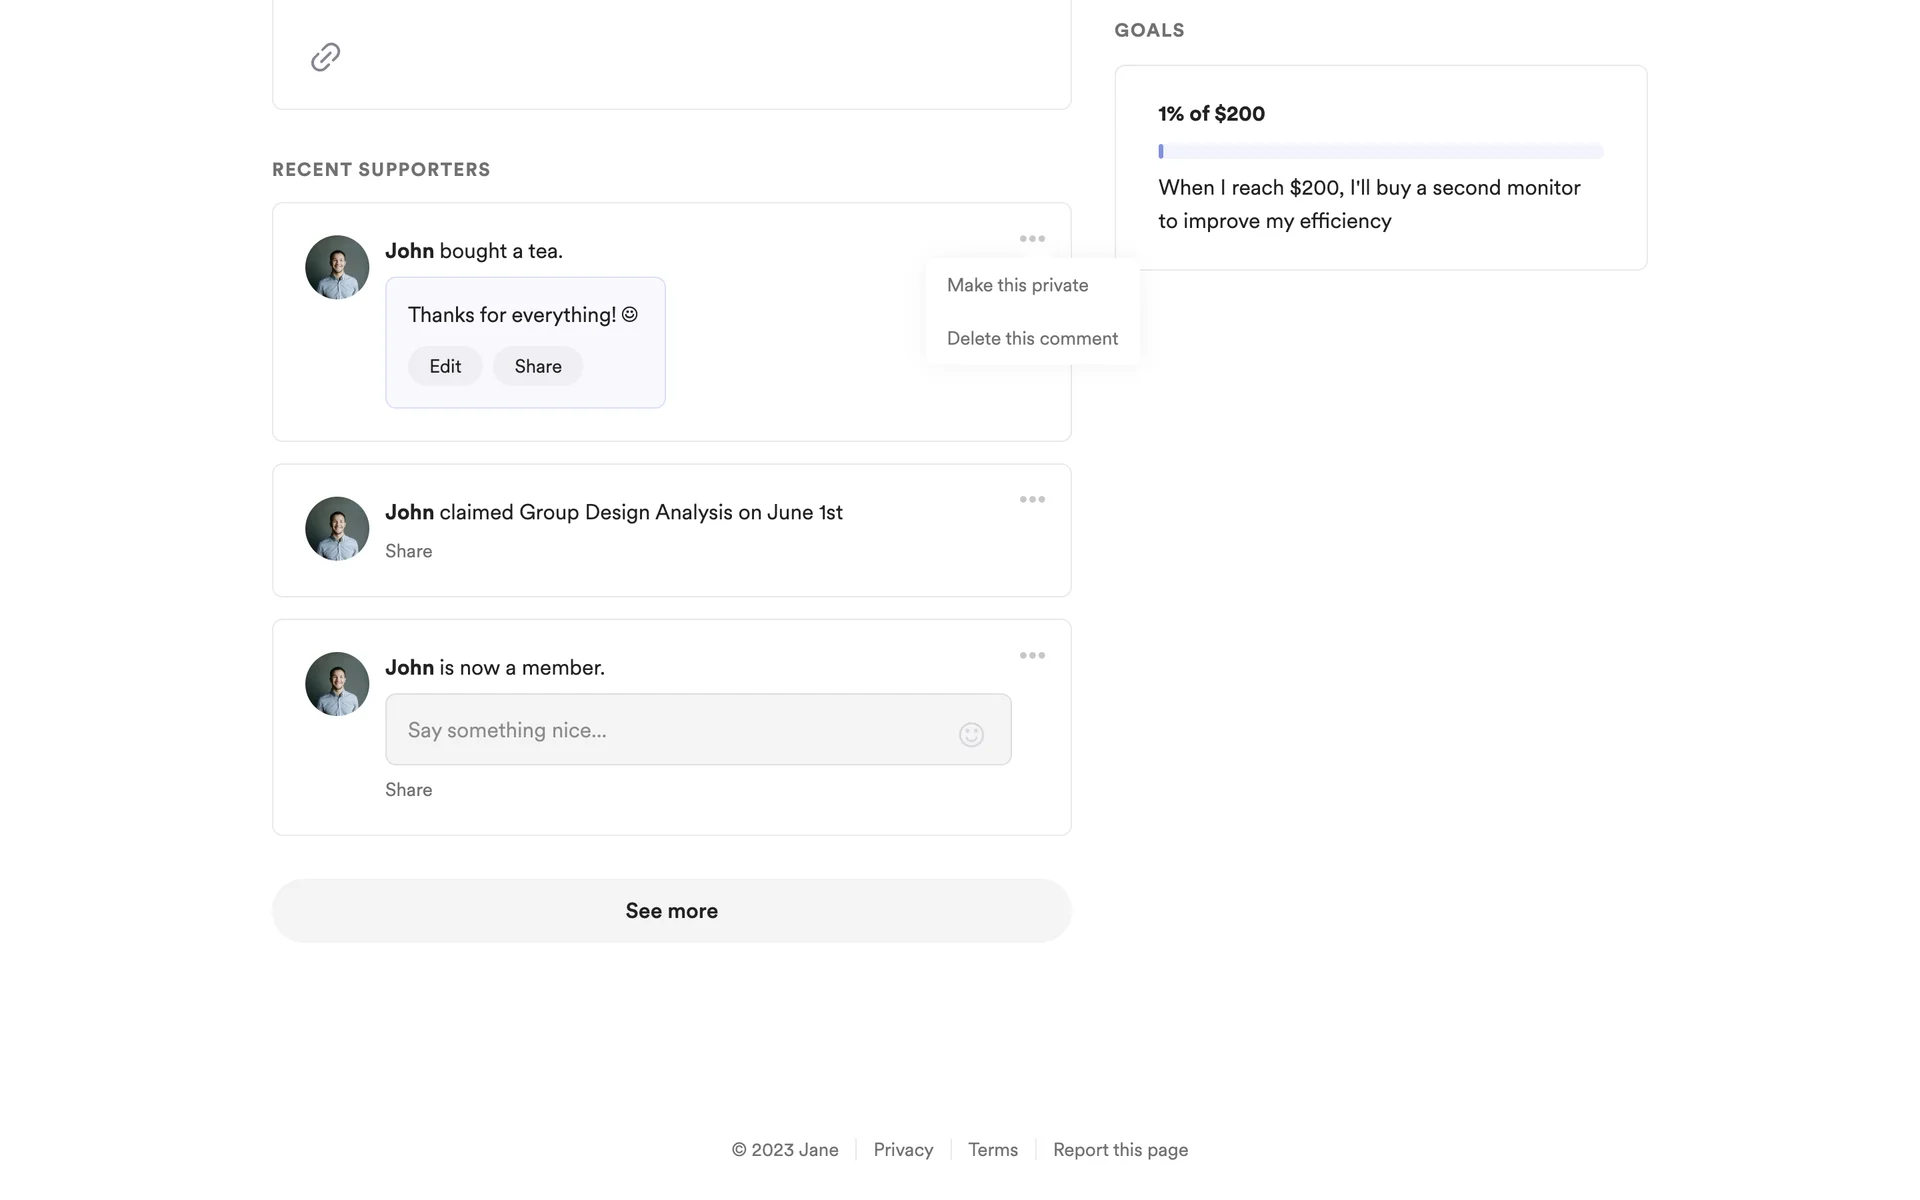
Task: Click Share under the new member post
Action: point(408,790)
